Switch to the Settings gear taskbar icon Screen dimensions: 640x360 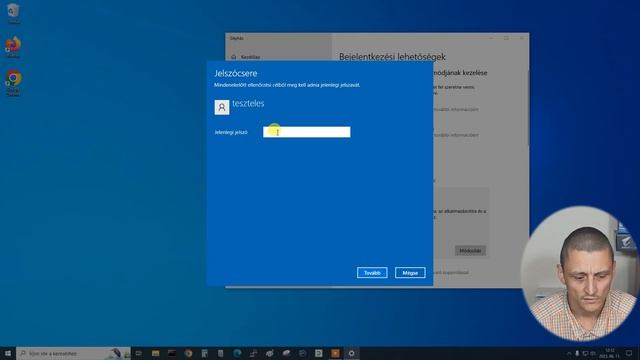[351, 353]
